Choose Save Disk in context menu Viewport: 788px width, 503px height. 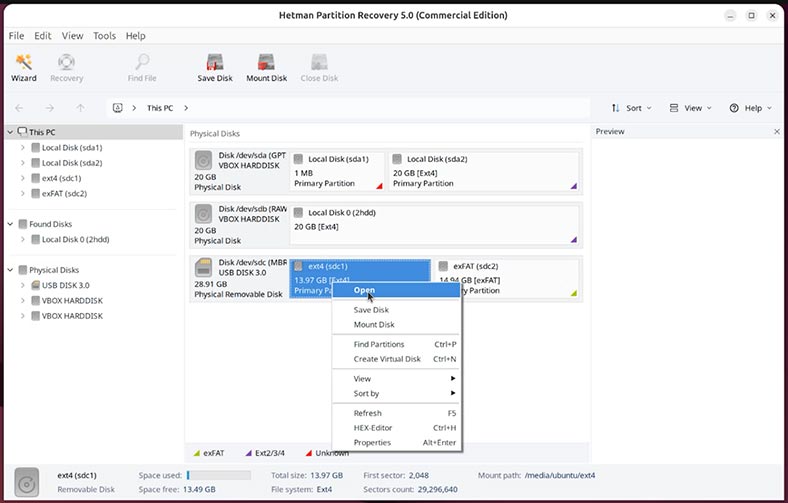396,310
